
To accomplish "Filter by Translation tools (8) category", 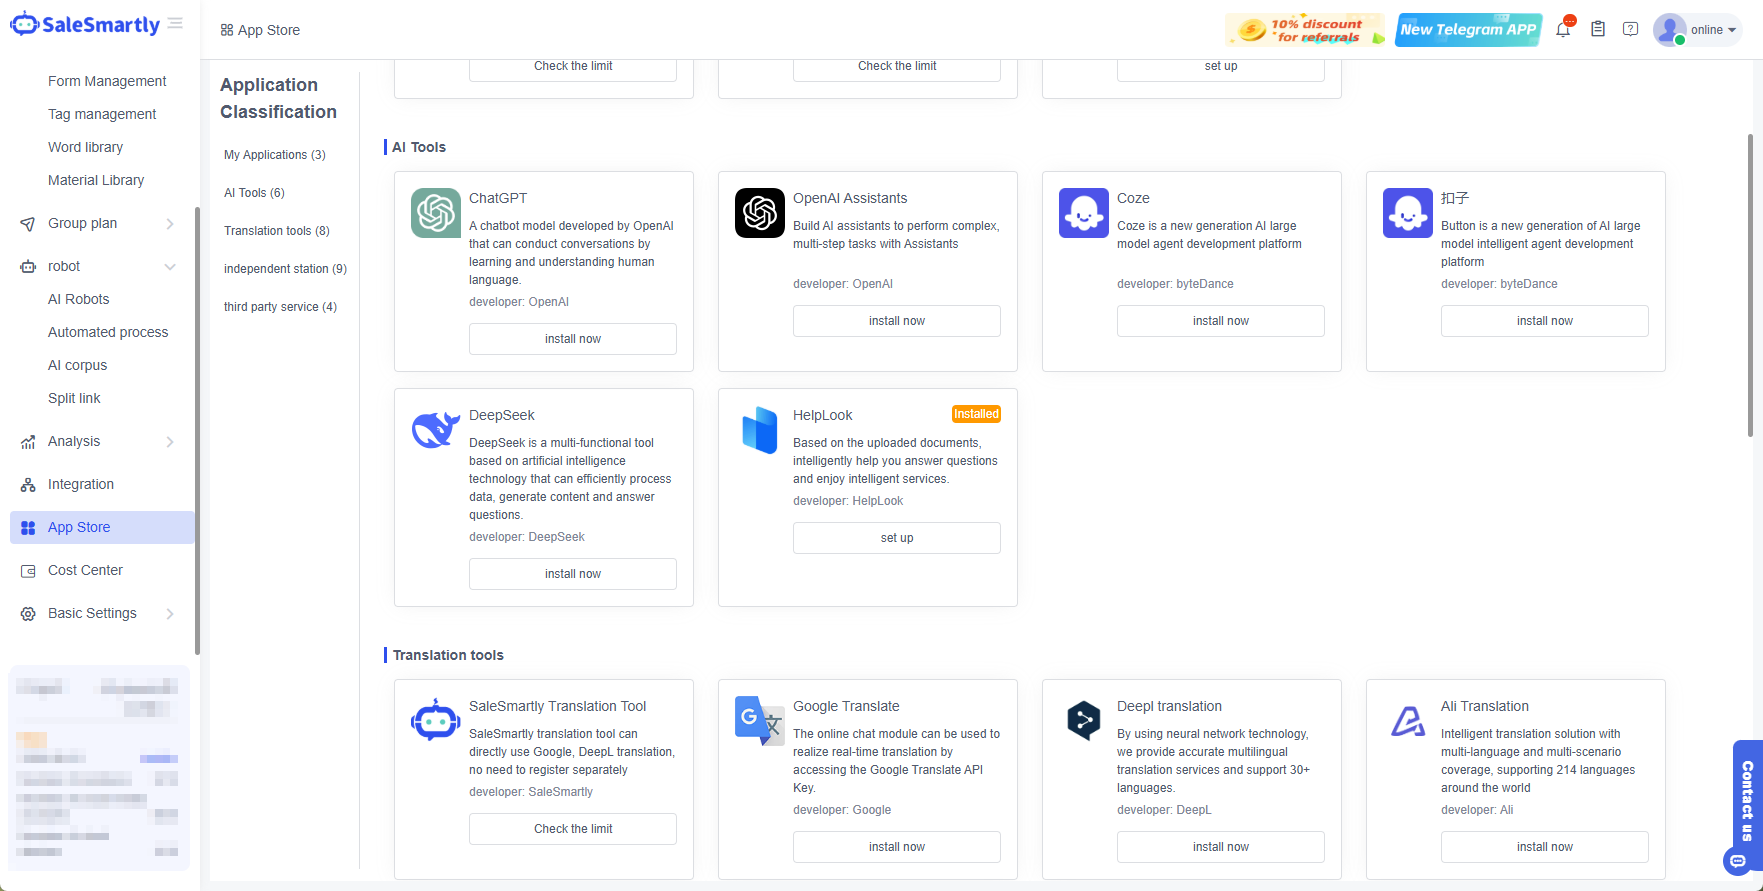I will tap(277, 231).
